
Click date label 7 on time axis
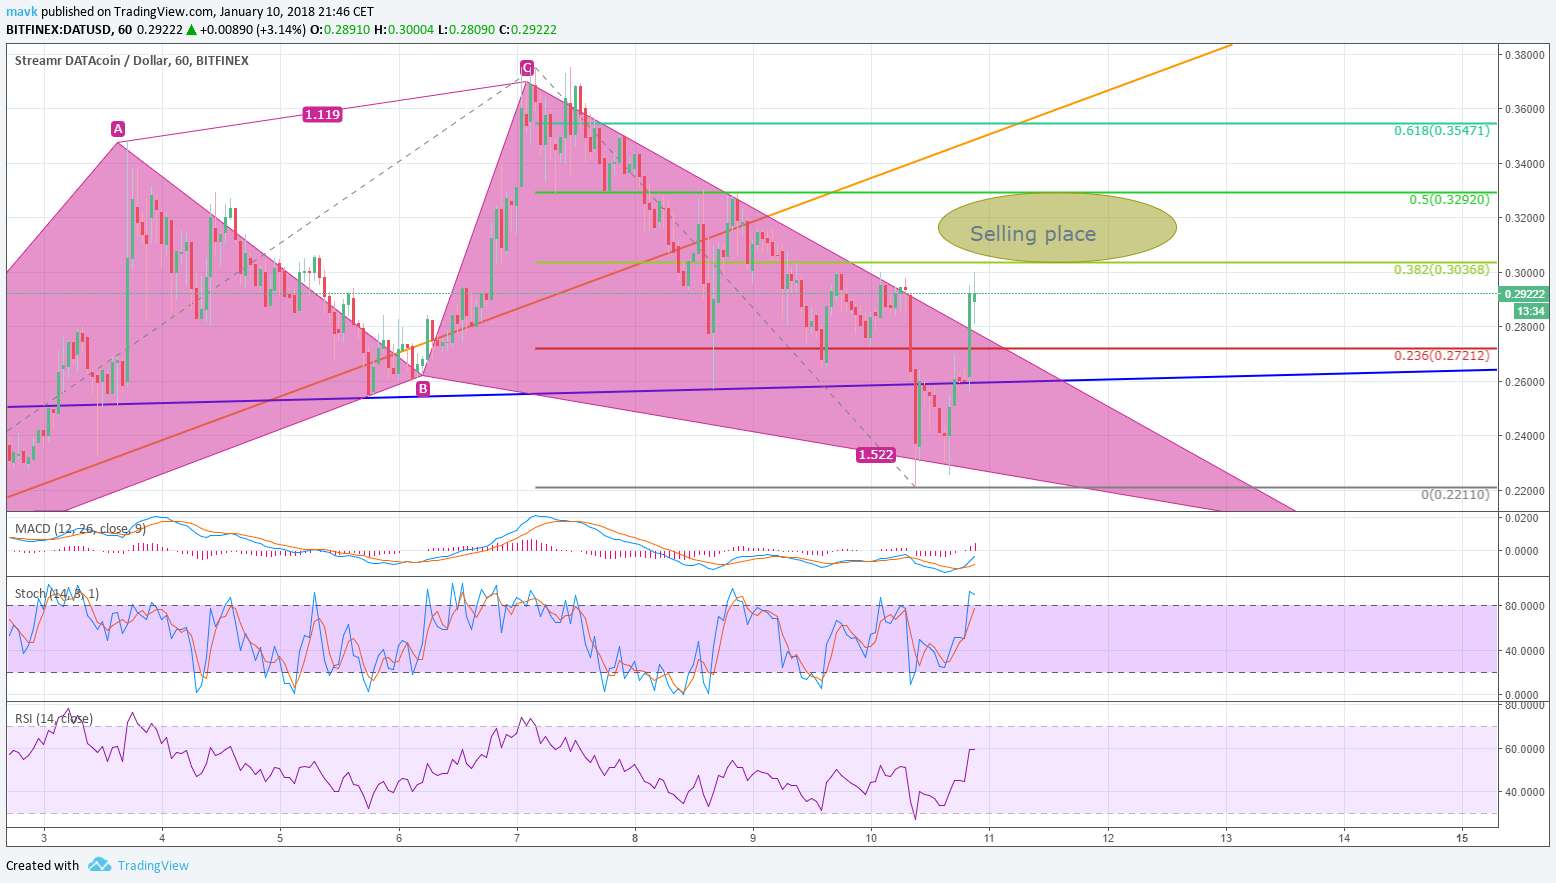[517, 838]
